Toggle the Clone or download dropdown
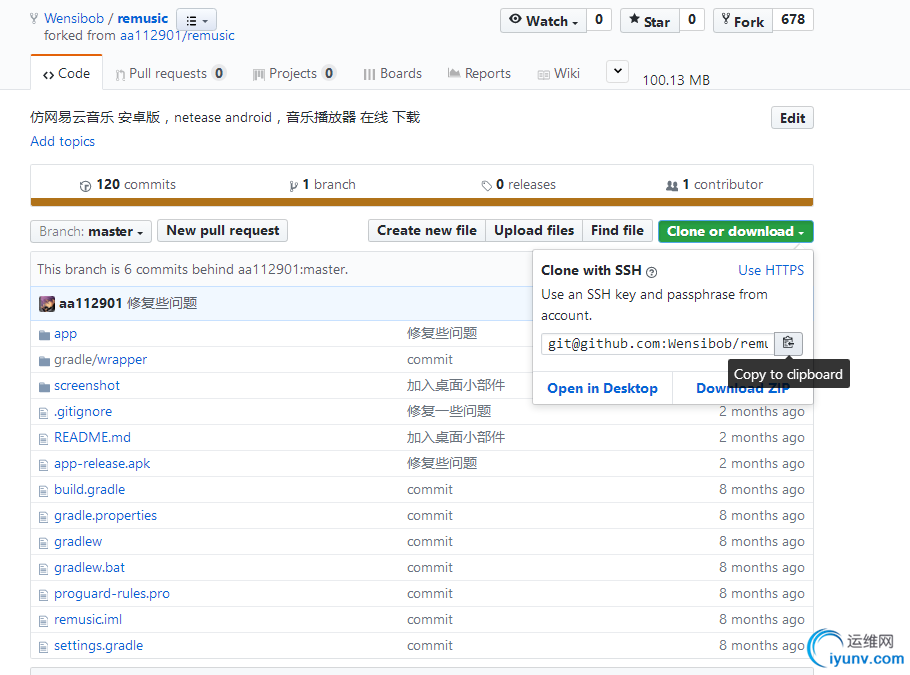The width and height of the screenshot is (910, 675). click(735, 231)
